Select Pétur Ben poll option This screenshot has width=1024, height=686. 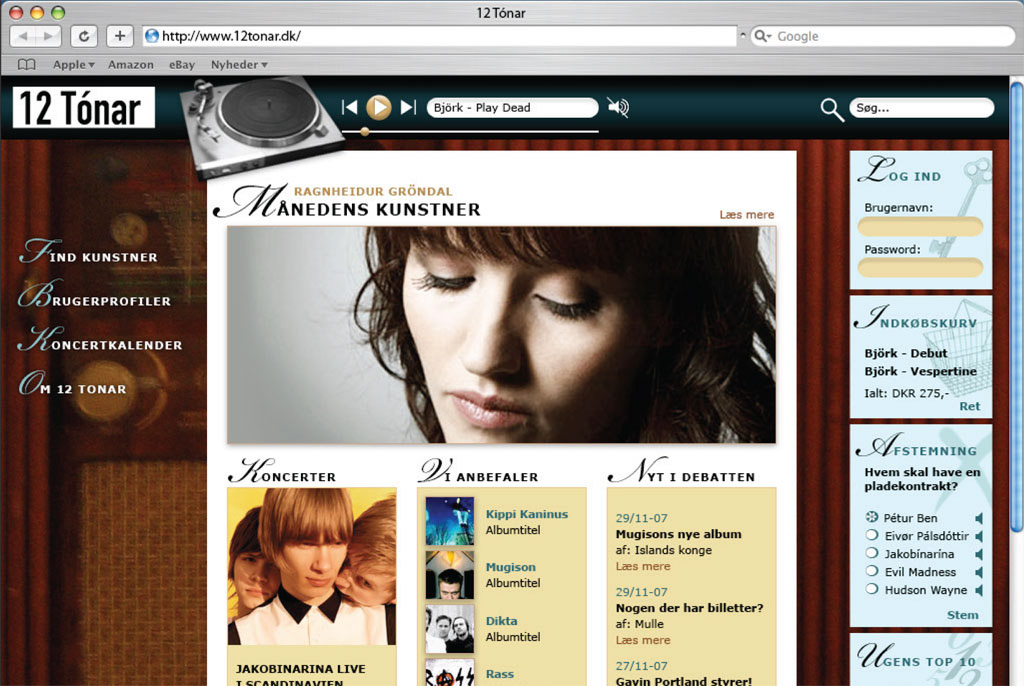point(872,517)
